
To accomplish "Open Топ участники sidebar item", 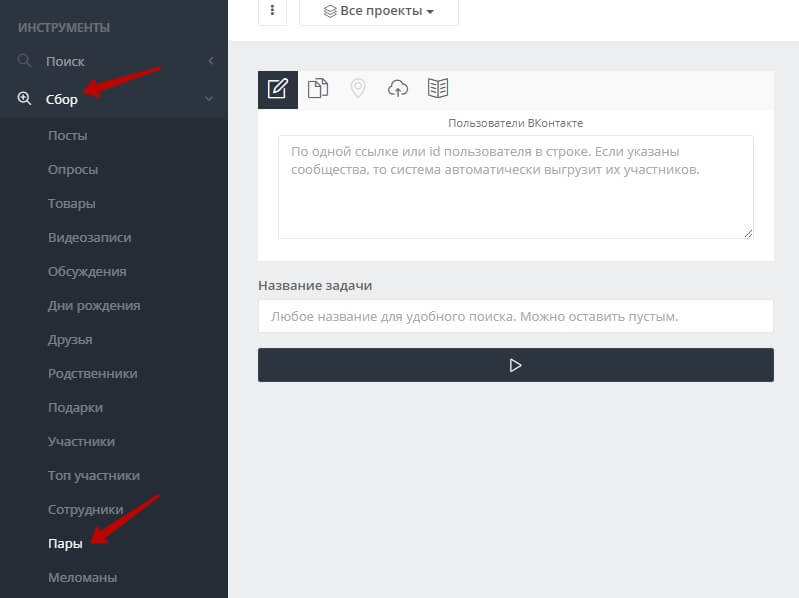I will pos(94,475).
